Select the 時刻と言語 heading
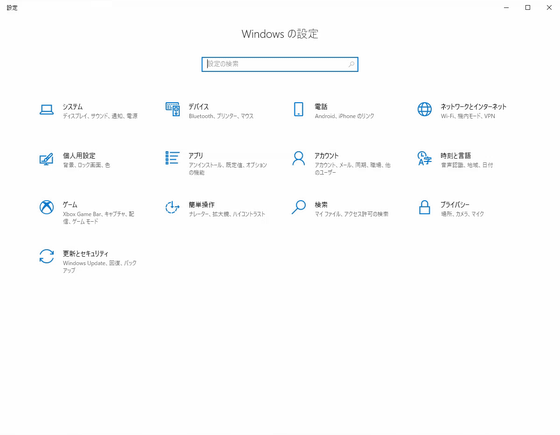Image resolution: width=560 pixels, height=435 pixels. (456, 156)
